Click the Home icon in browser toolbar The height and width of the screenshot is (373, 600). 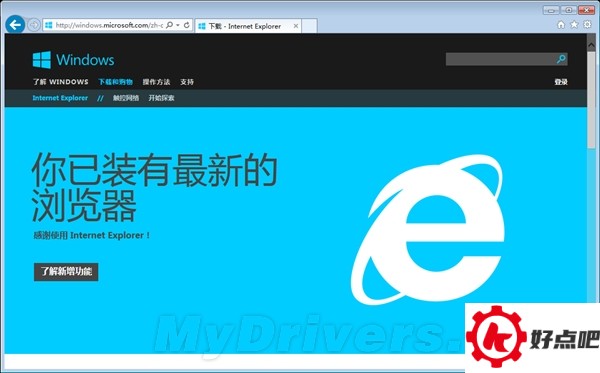pyautogui.click(x=561, y=25)
